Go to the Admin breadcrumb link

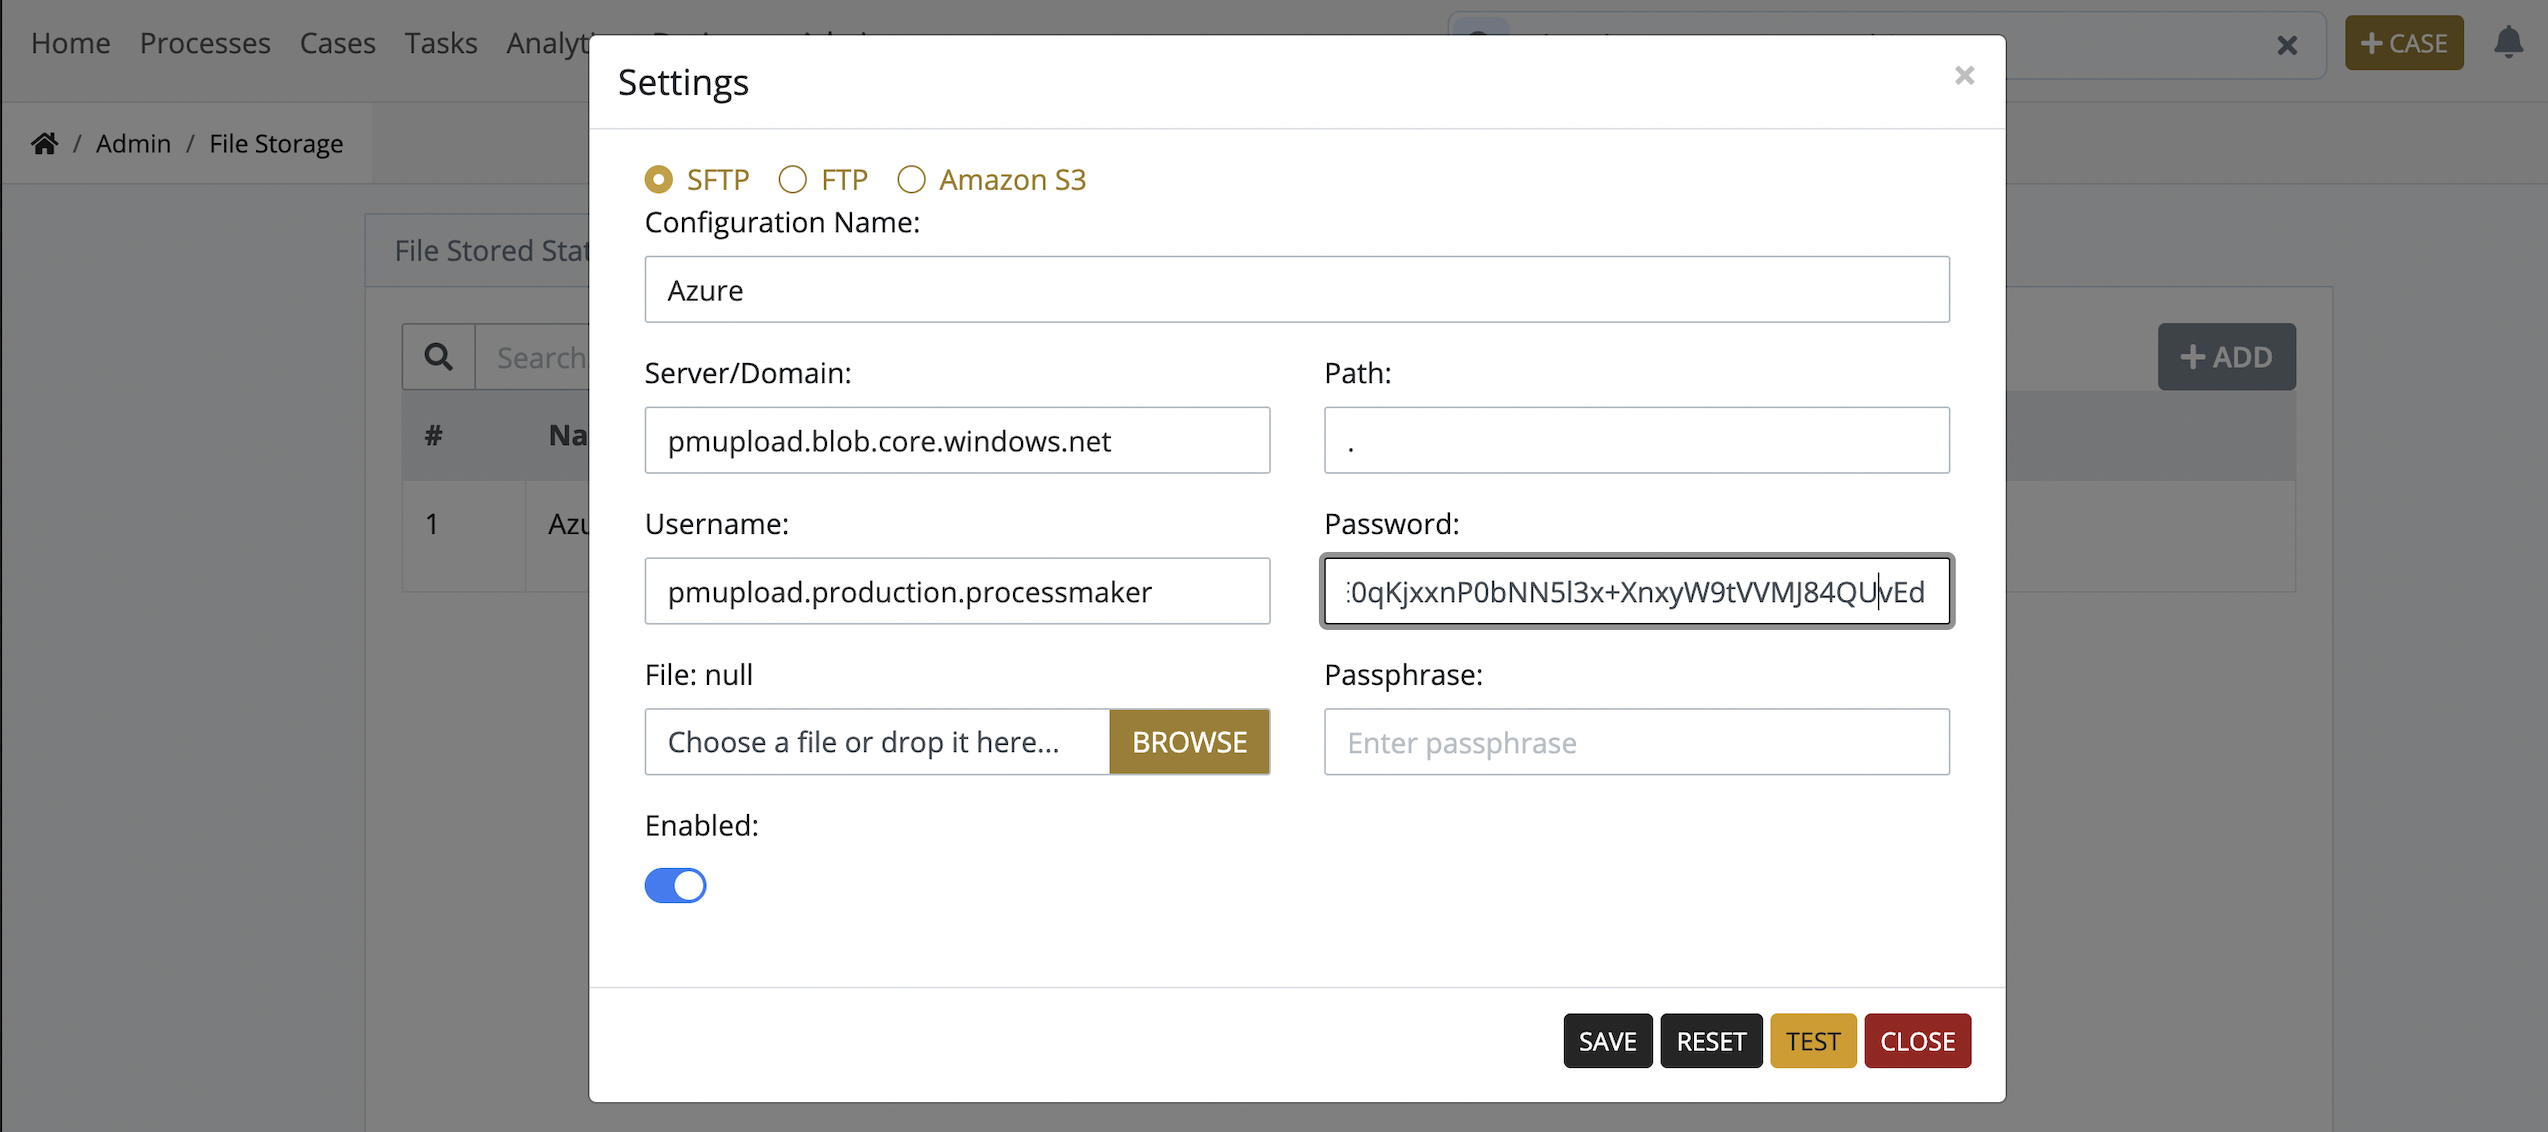pyautogui.click(x=133, y=144)
